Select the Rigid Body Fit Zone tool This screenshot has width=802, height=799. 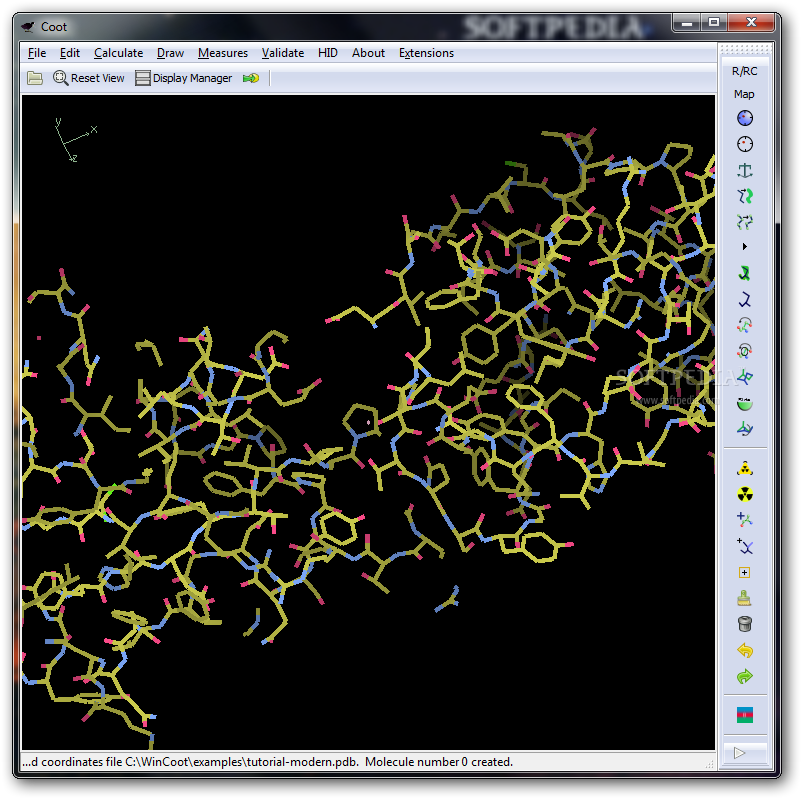tap(745, 196)
